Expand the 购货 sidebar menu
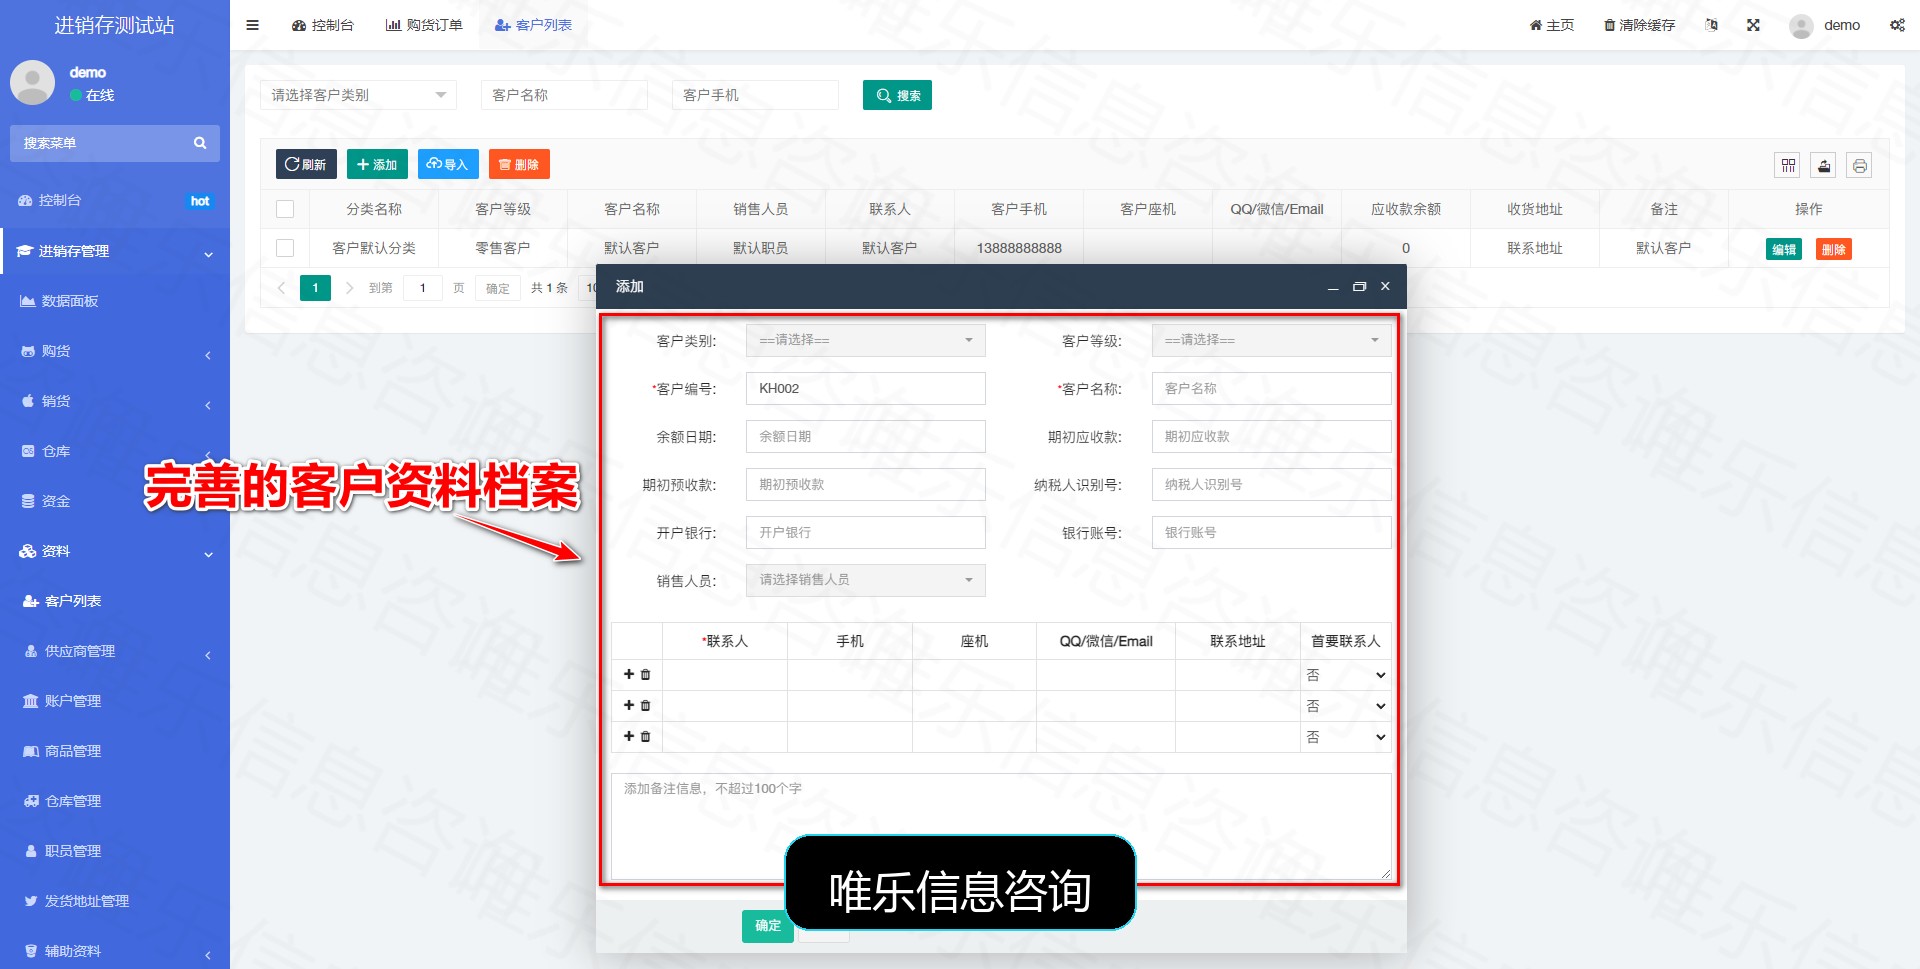Screen dimensions: 1920x969 click(115, 351)
